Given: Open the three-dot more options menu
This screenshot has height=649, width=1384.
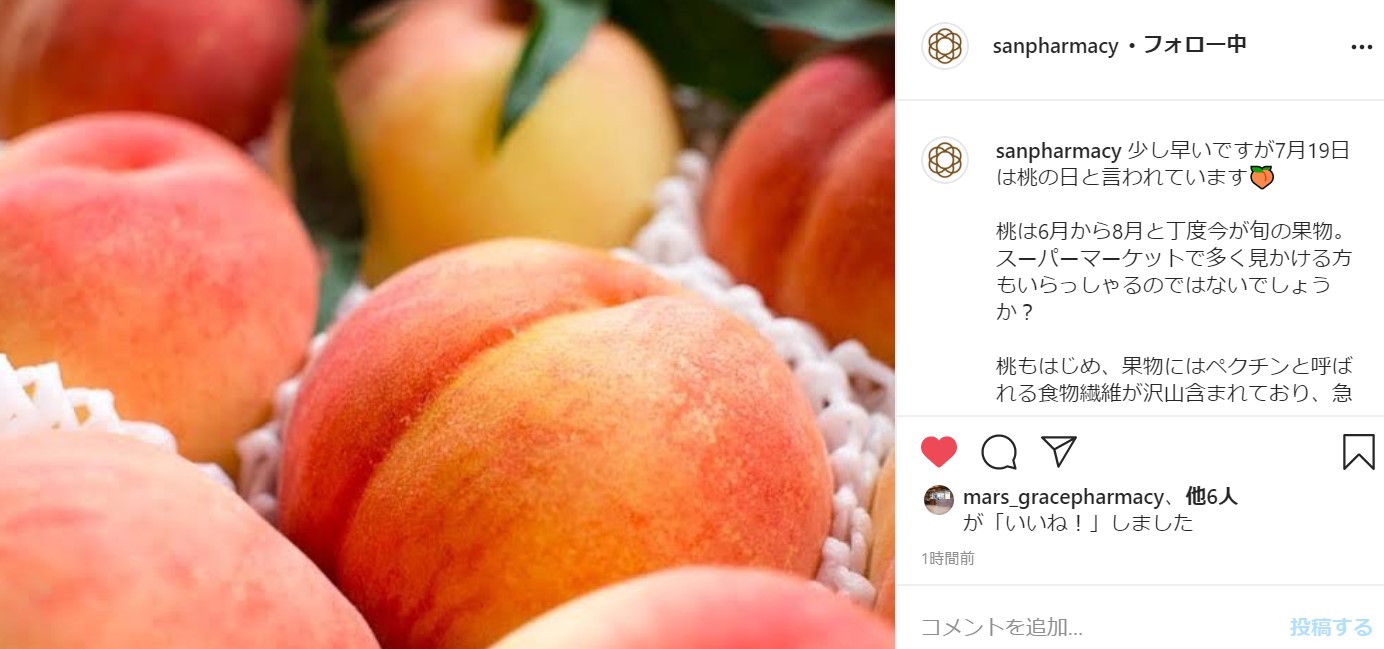Looking at the screenshot, I should click(1361, 46).
